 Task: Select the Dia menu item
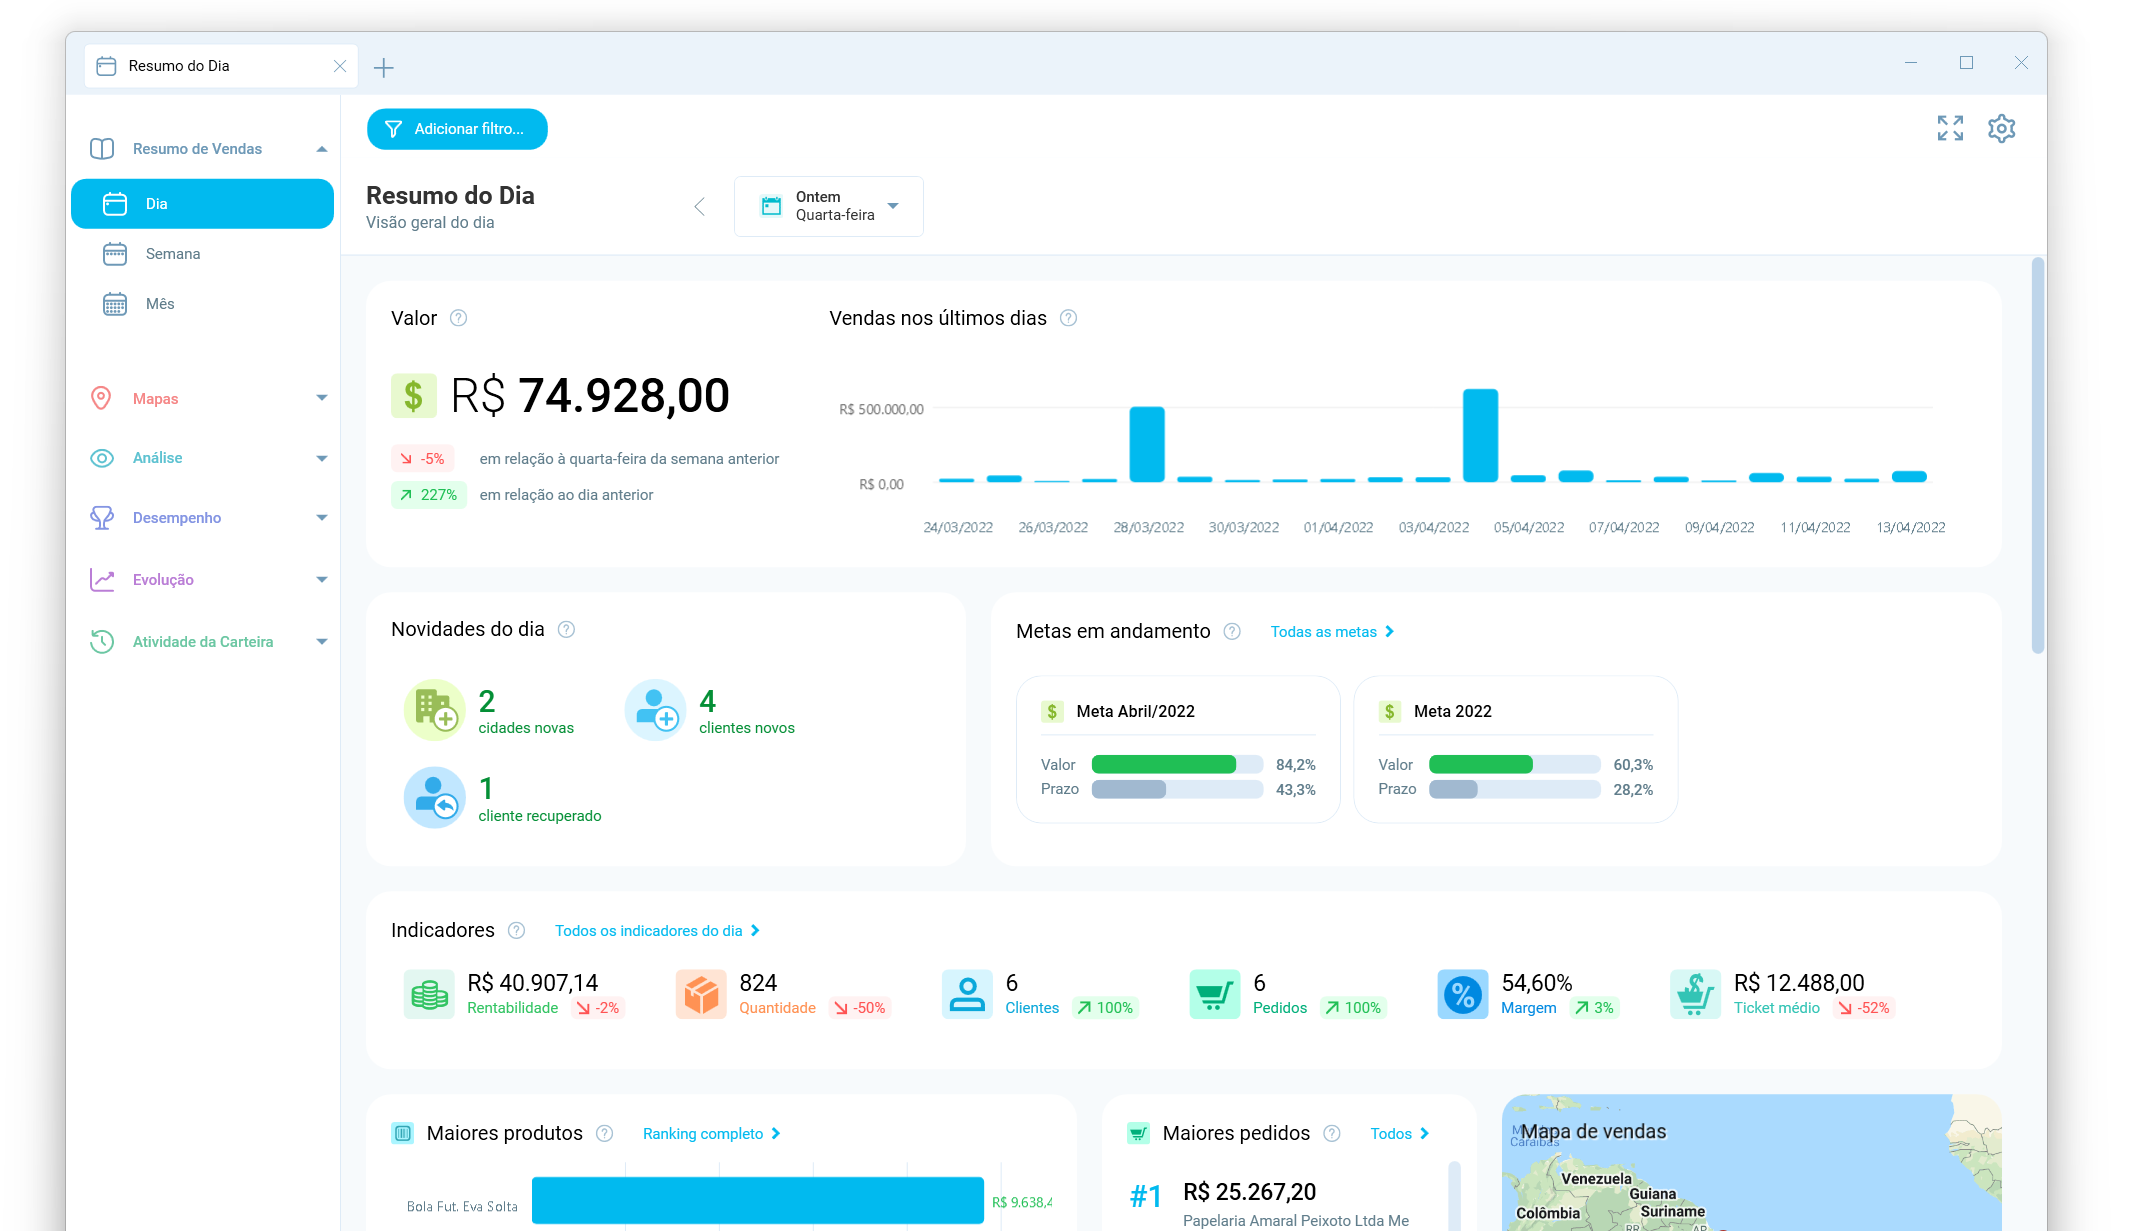[203, 204]
